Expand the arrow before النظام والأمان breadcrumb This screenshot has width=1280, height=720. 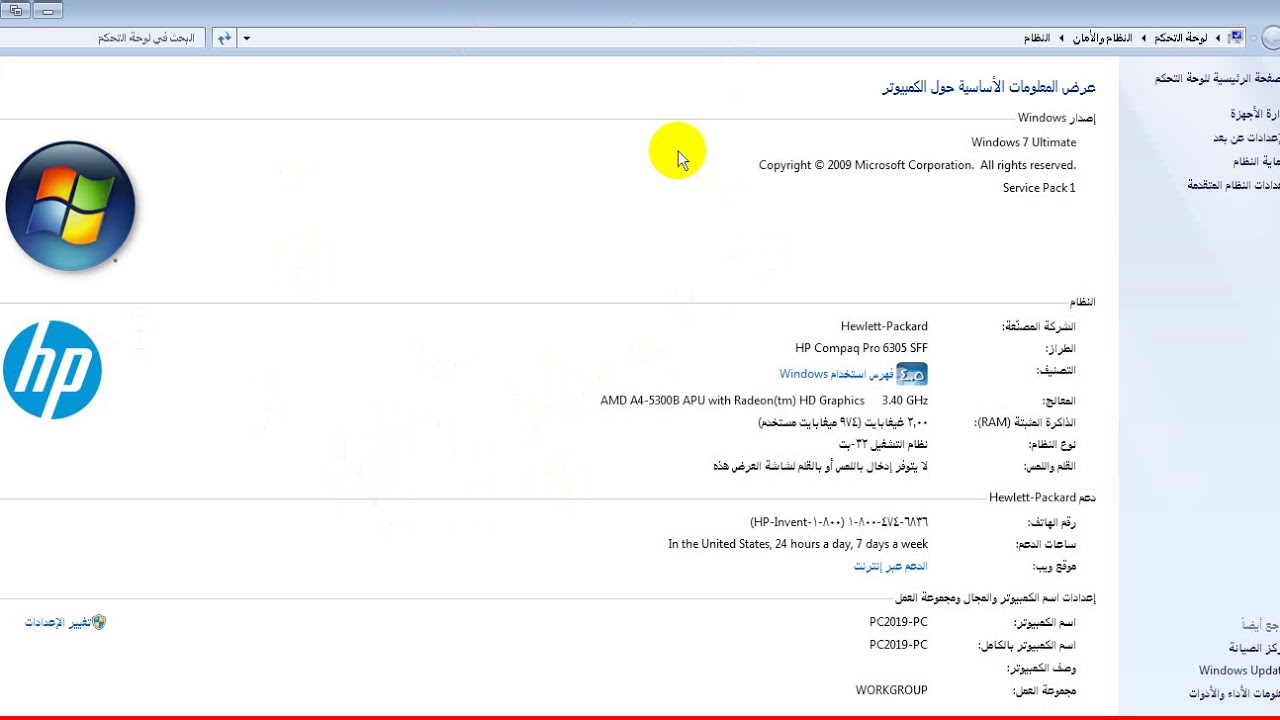1143,38
